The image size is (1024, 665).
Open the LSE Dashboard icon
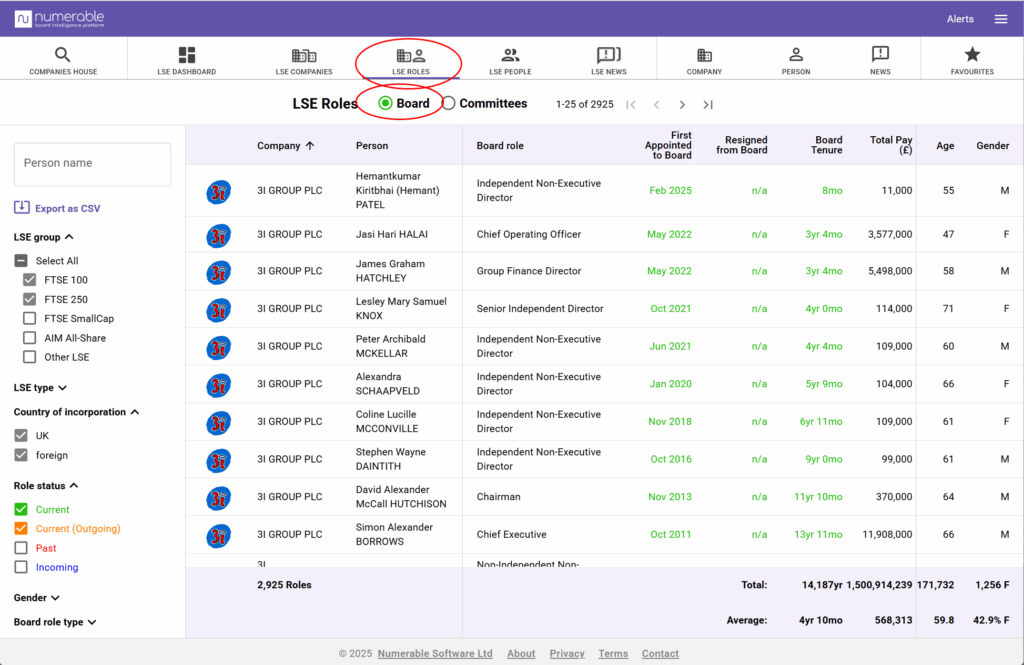(x=186, y=56)
